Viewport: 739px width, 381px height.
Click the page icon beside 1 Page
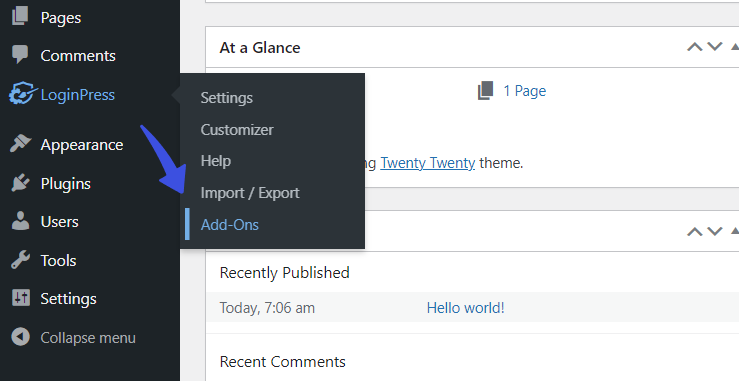[x=485, y=90]
